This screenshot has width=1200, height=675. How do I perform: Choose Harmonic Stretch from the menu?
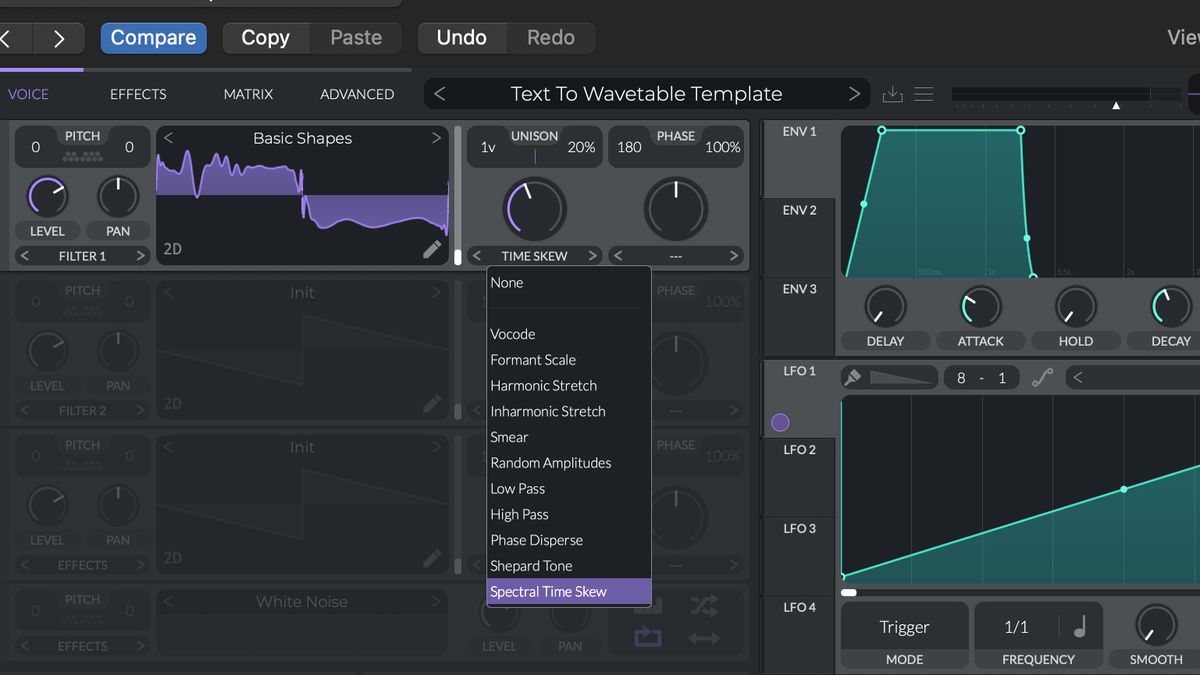tap(569, 386)
